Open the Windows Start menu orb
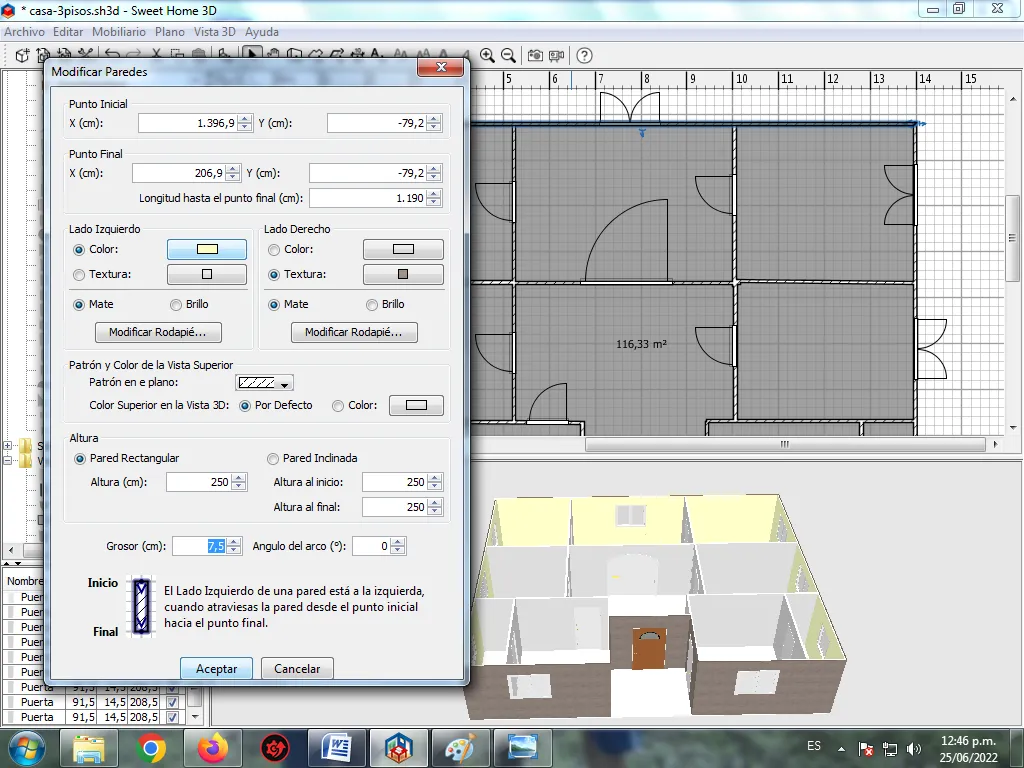1024x768 pixels. (26, 748)
